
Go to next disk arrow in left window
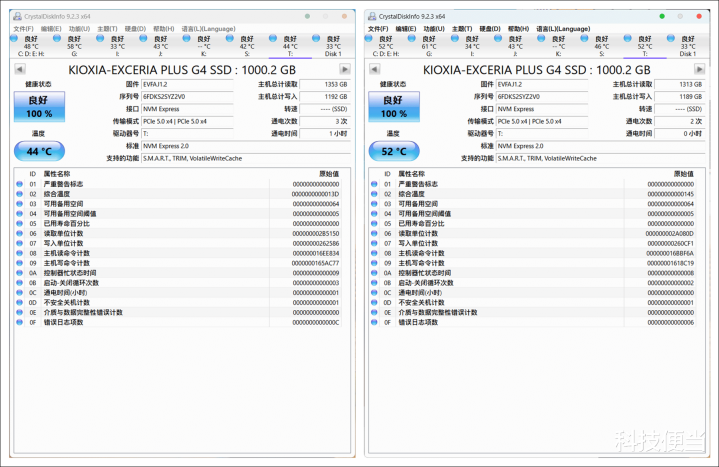(x=345, y=69)
